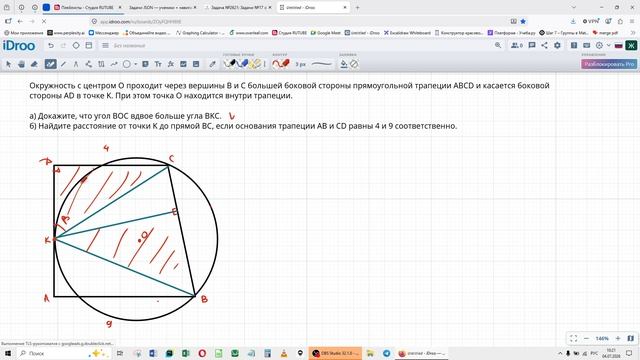The width and height of the screenshot is (640, 360).
Task: Open the Graphing Calculator bookmark
Action: pos(200,33)
